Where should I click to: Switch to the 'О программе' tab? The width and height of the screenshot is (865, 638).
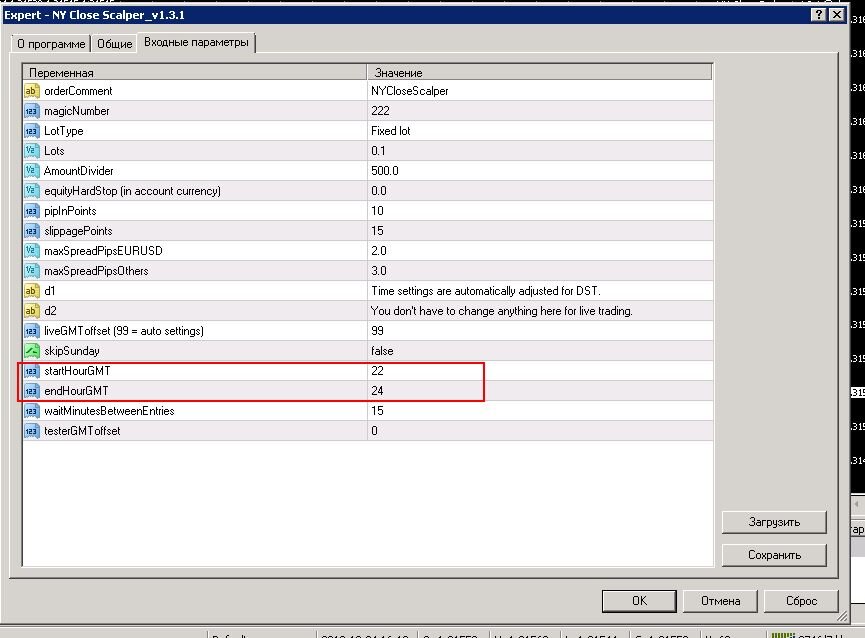[51, 44]
